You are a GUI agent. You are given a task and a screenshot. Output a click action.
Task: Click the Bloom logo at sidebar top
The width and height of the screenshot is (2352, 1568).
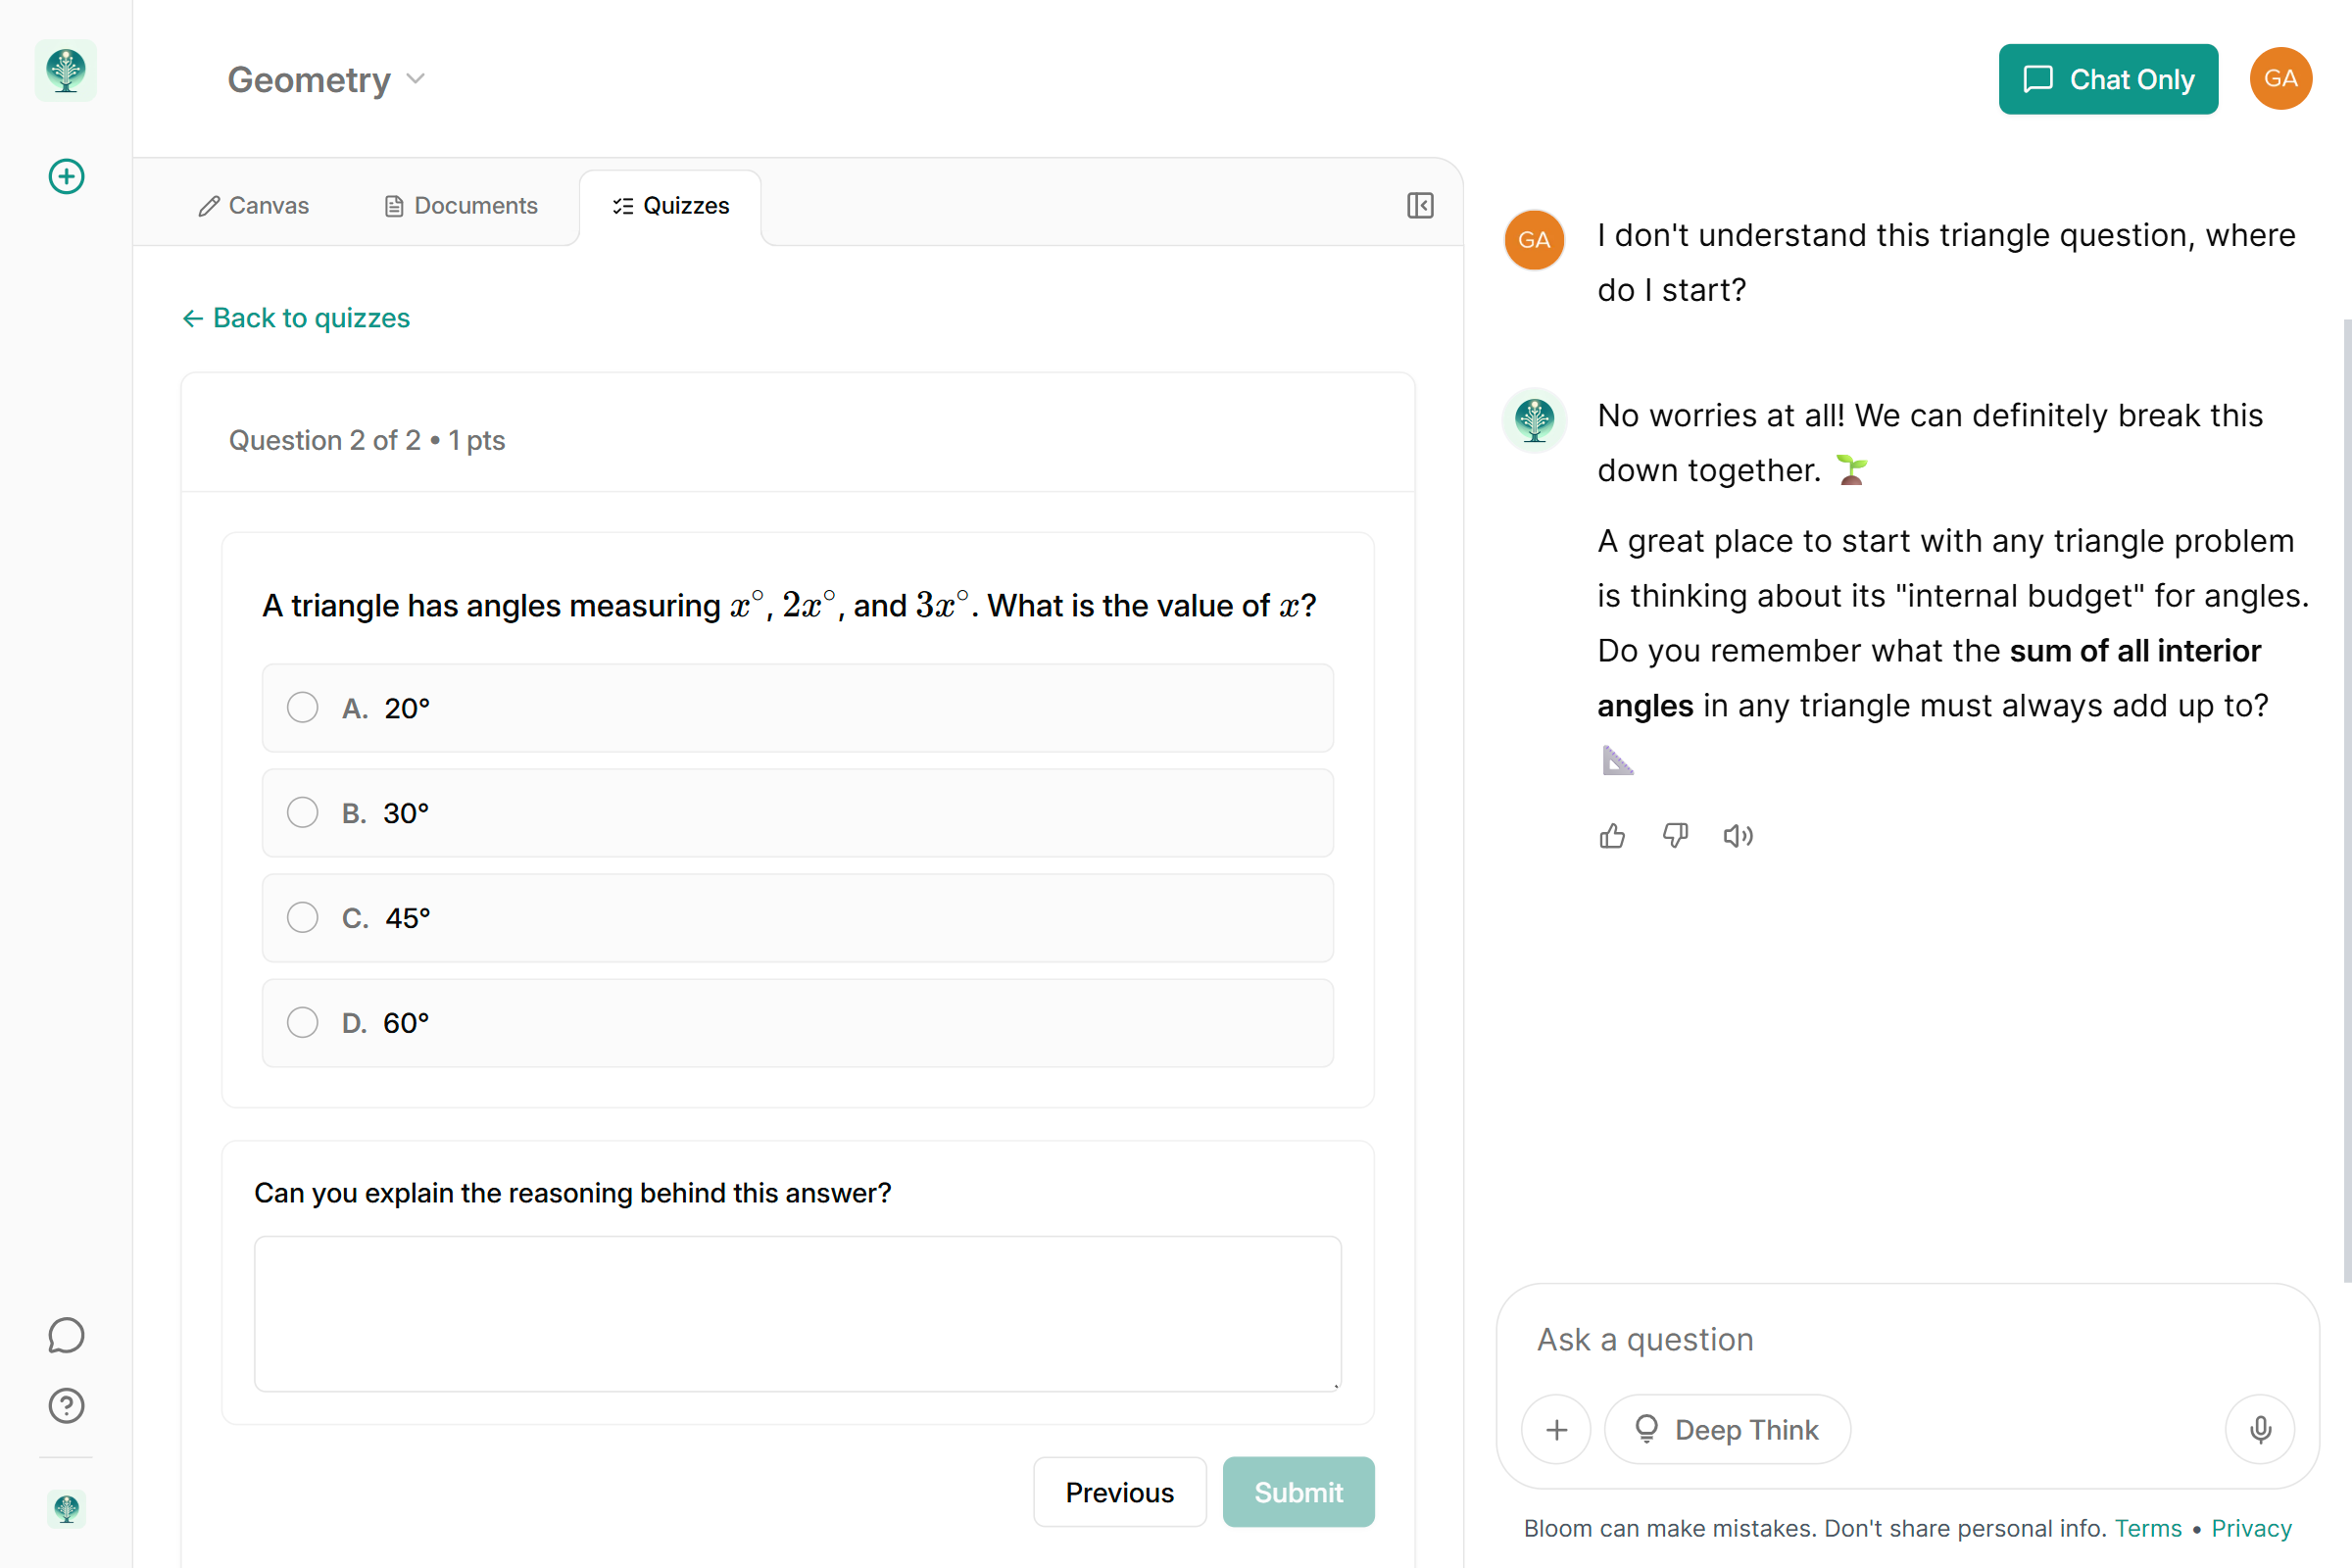tap(65, 71)
